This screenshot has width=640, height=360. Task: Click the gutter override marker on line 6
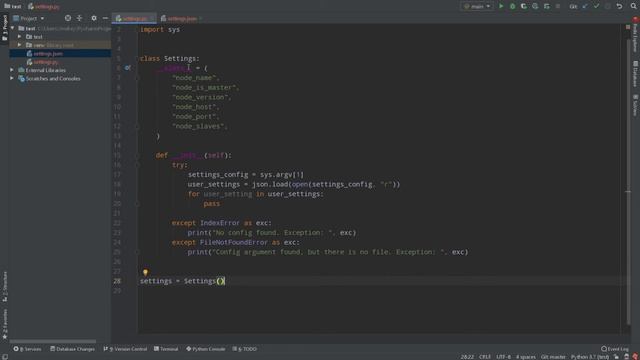[x=127, y=68]
